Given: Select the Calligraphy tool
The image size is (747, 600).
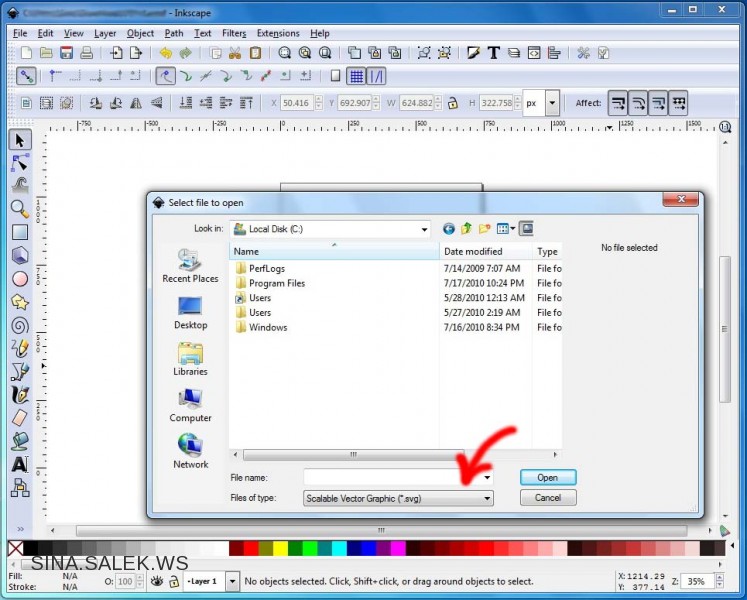Looking at the screenshot, I should (20, 395).
